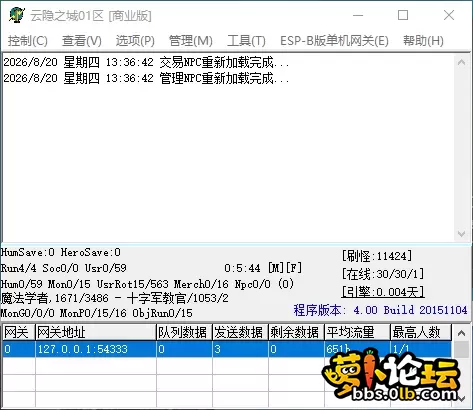The width and height of the screenshot is (473, 410).
Task: Open the ESP-B版单机网关(E) menu
Action: (x=334, y=41)
